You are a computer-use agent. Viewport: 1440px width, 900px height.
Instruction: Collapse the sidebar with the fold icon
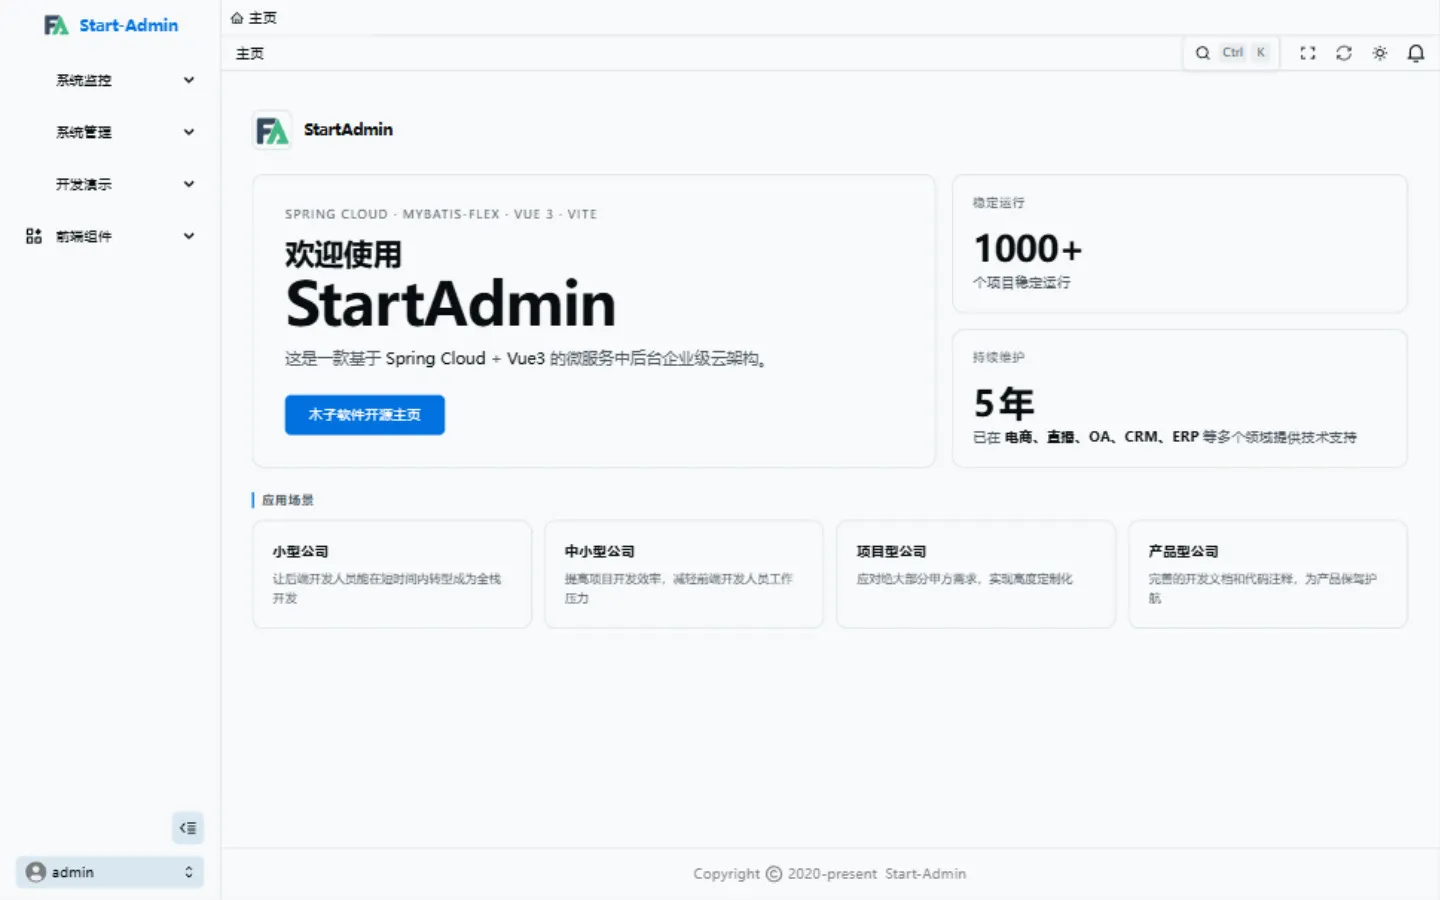point(188,828)
